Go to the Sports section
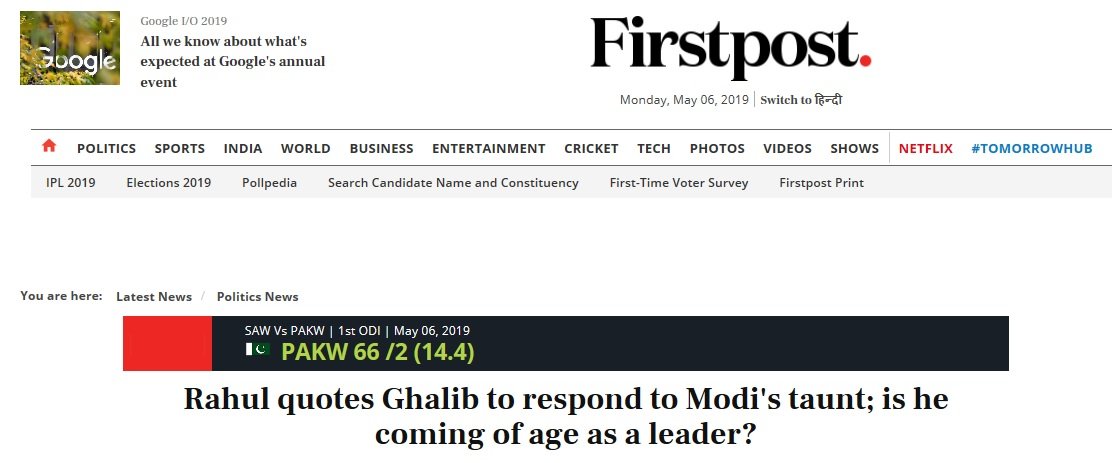 point(179,148)
